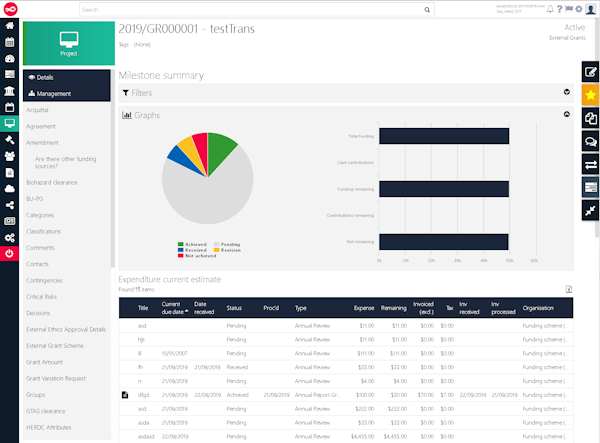Open the Critical Risks link
This screenshot has width=600, height=443.
tap(44, 298)
